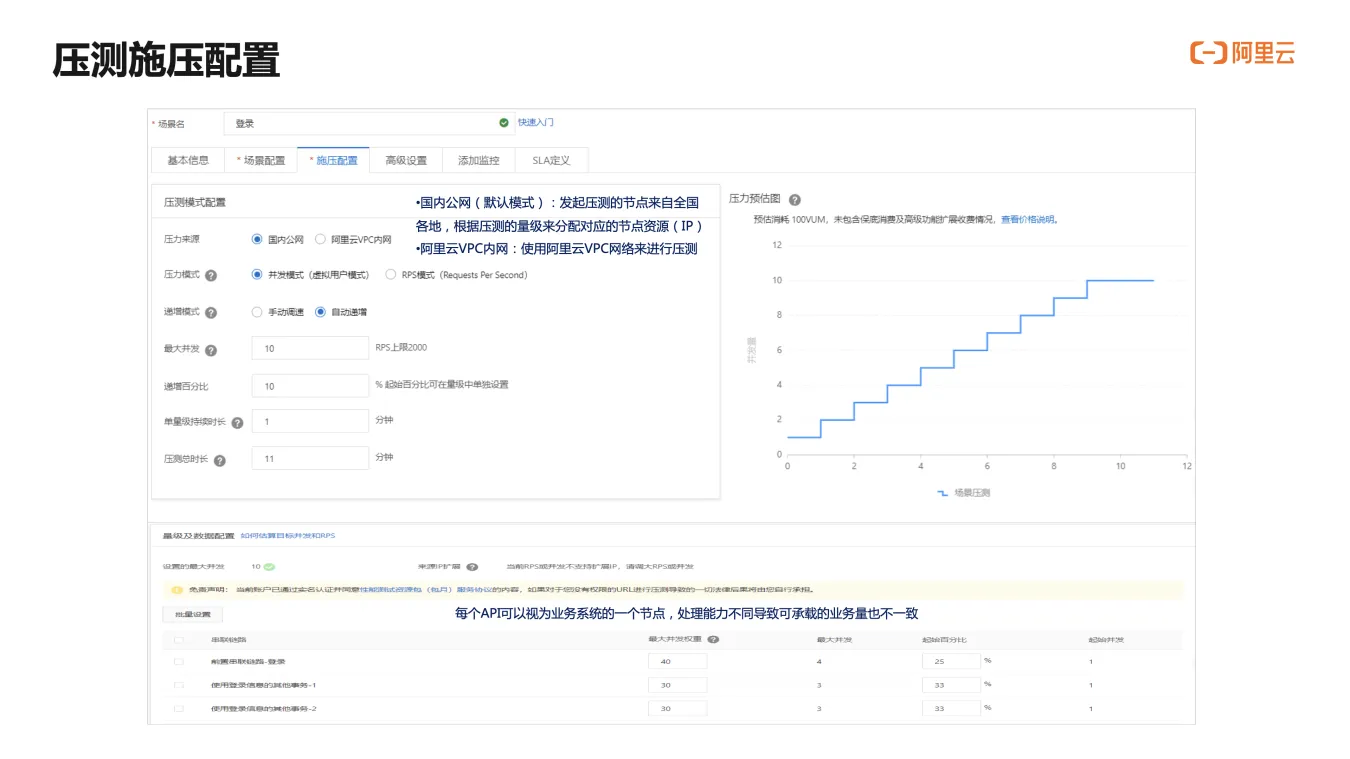Image resolution: width=1350 pixels, height=759 pixels.
Task: Click the 量级及数据配置 section heading
Action: pyautogui.click(x=198, y=536)
